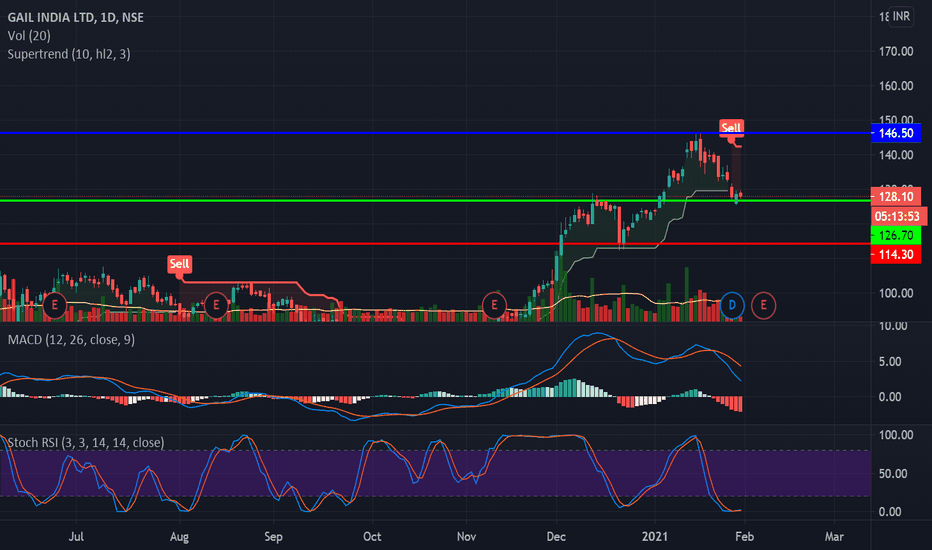Select the GAIL INDIA LTD, 1D, NSE title
Screen dimensions: 932x550
pyautogui.click(x=75, y=17)
